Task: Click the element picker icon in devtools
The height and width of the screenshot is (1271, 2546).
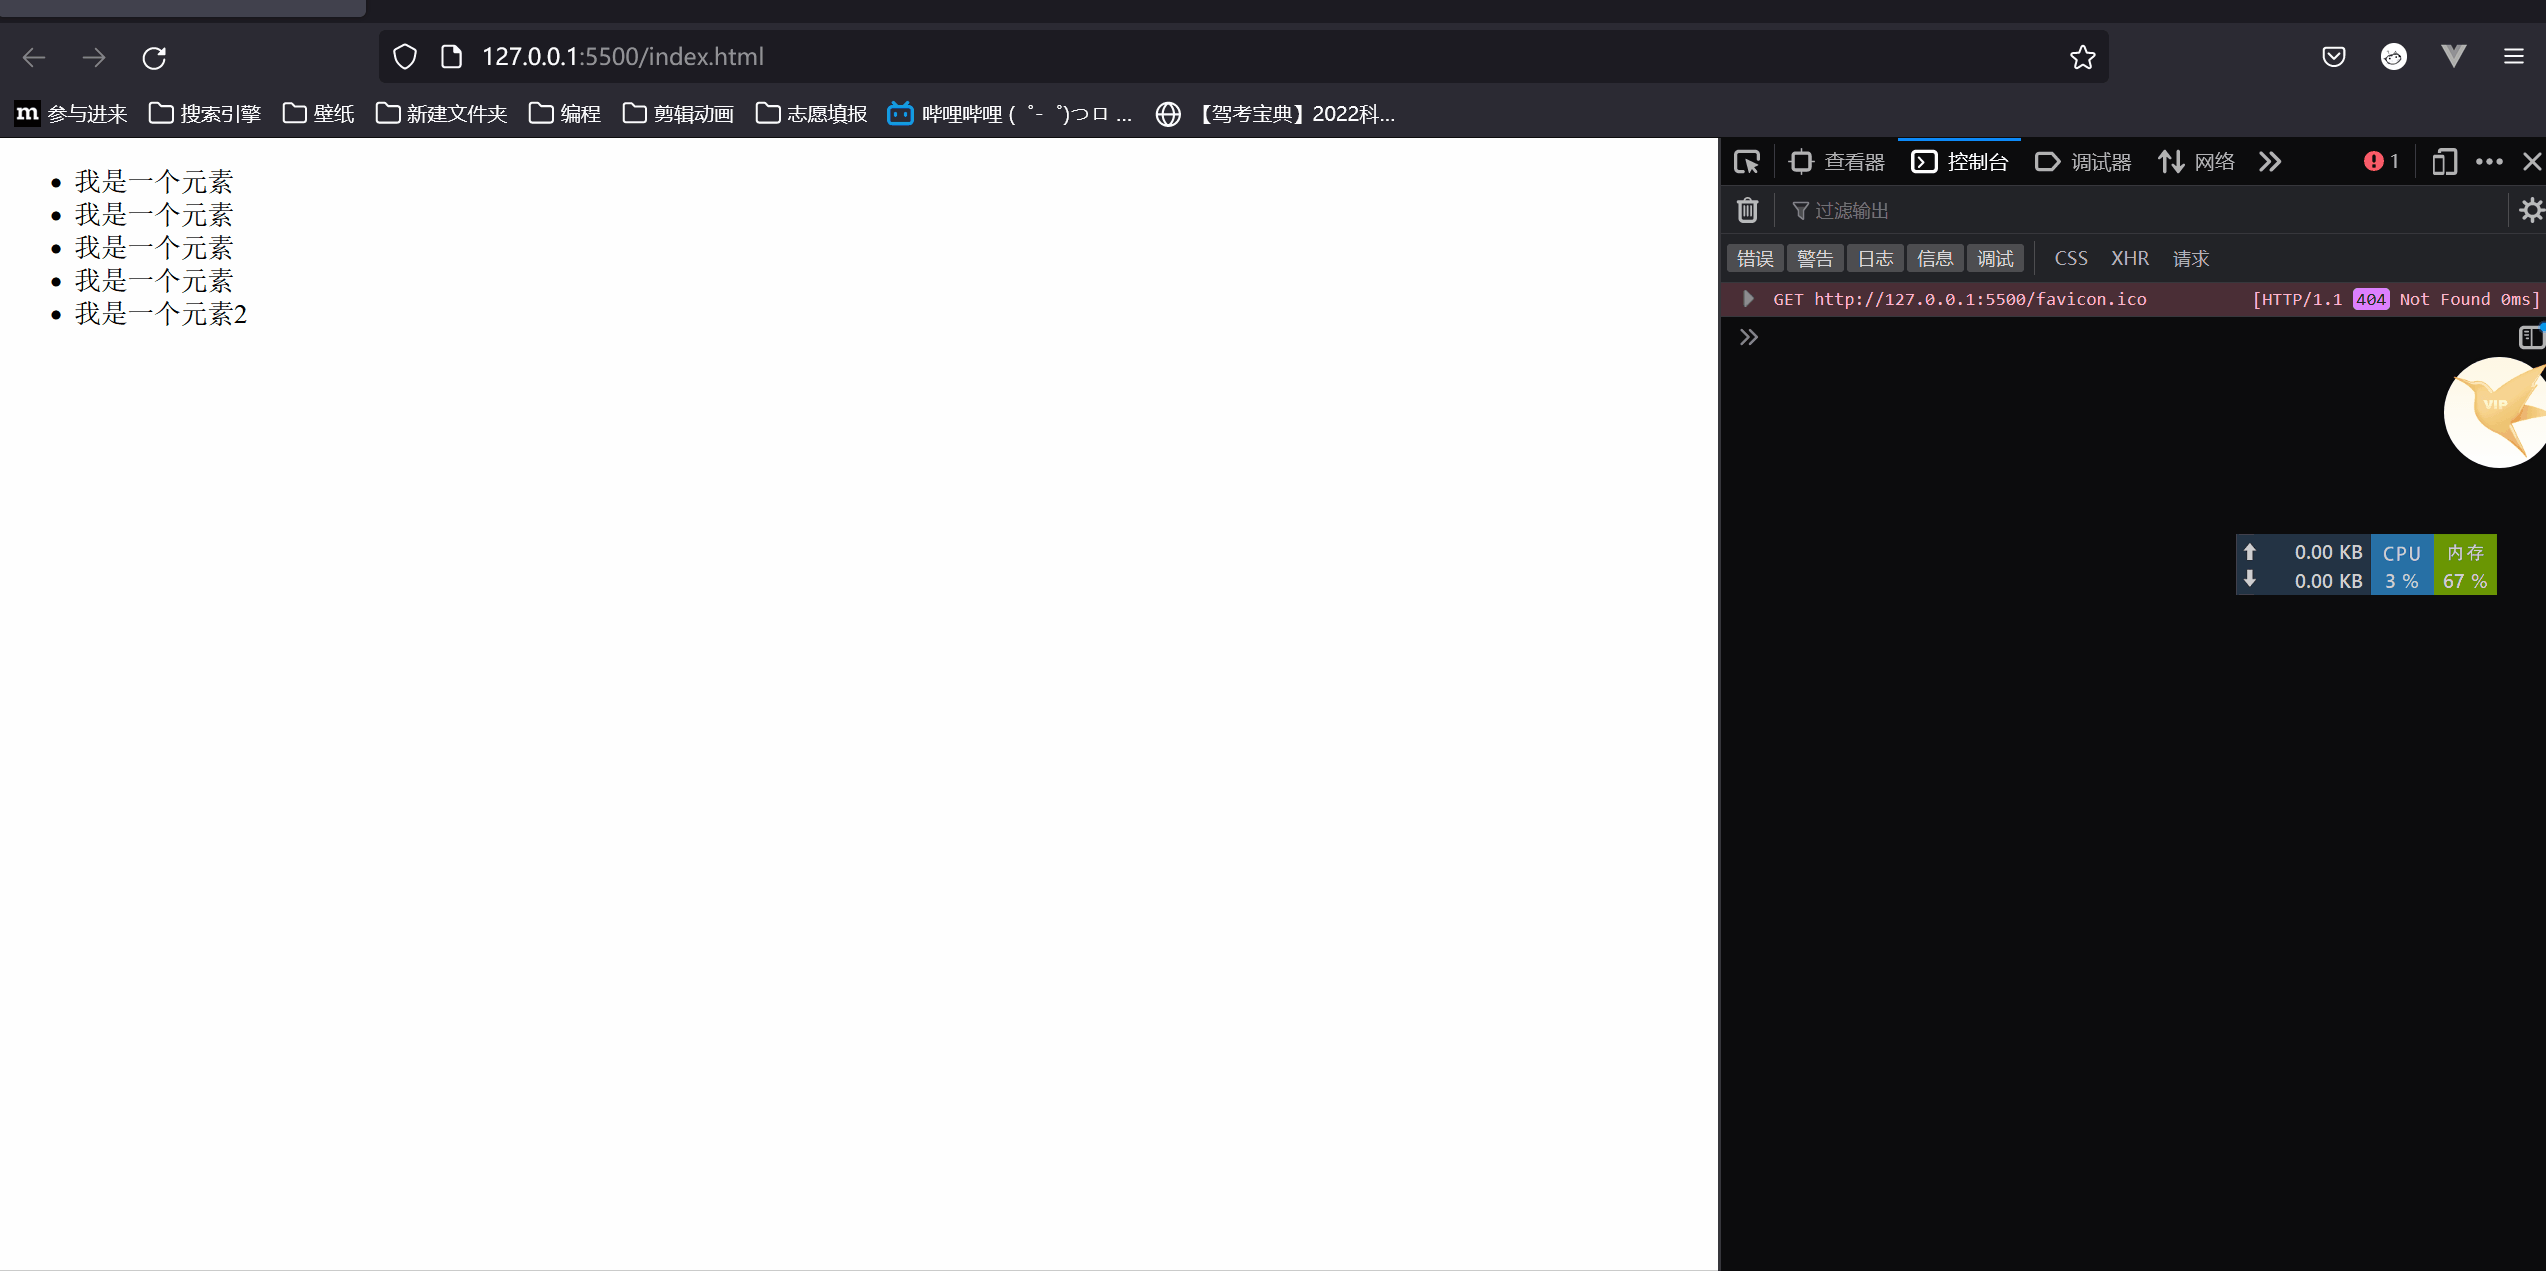Action: [1747, 162]
